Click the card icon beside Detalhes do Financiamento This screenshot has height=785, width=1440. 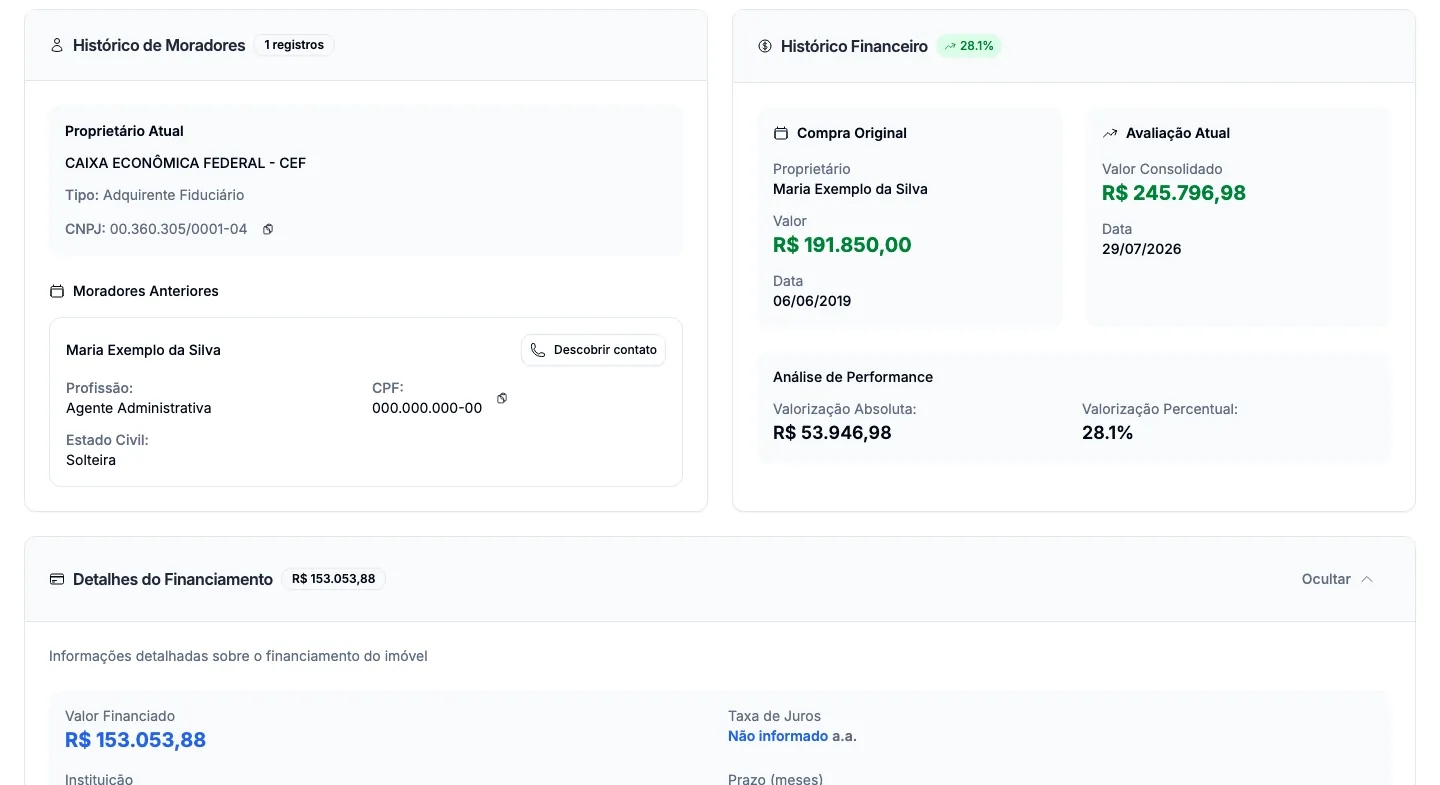click(57, 579)
